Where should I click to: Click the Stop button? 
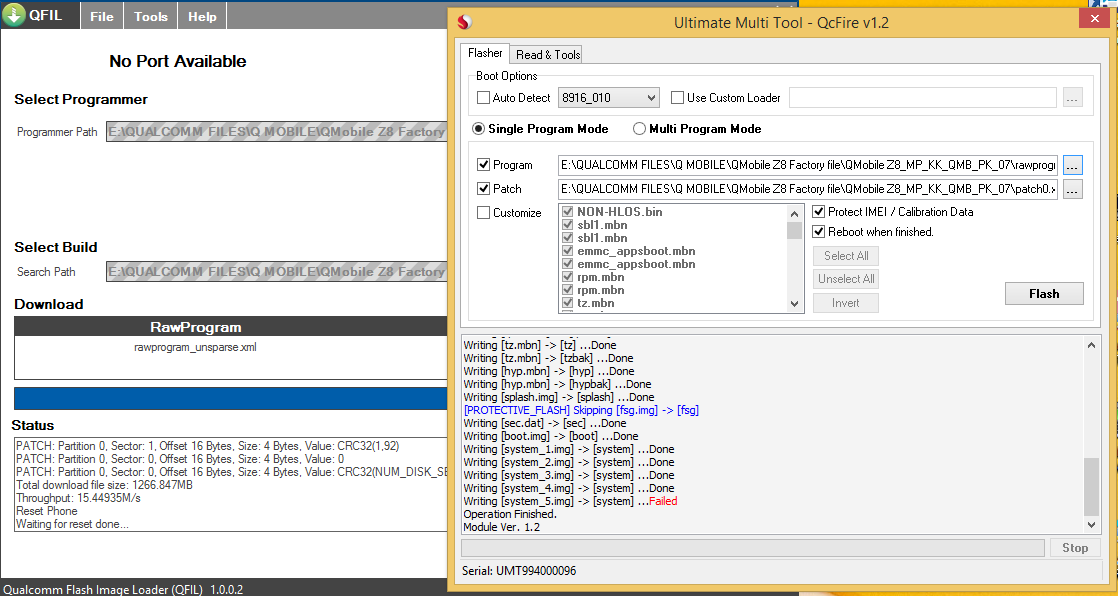pos(1075,548)
